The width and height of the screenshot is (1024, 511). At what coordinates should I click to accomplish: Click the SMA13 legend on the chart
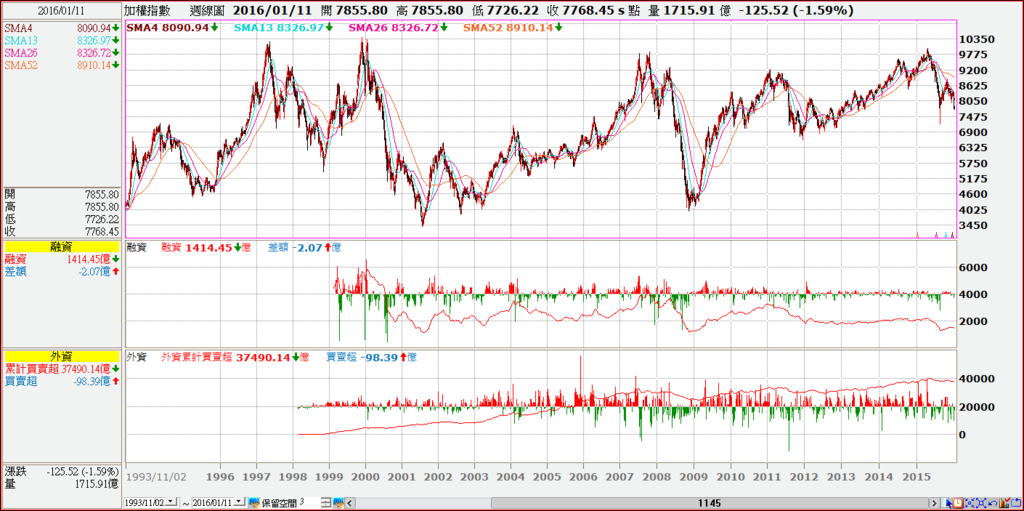pos(283,27)
